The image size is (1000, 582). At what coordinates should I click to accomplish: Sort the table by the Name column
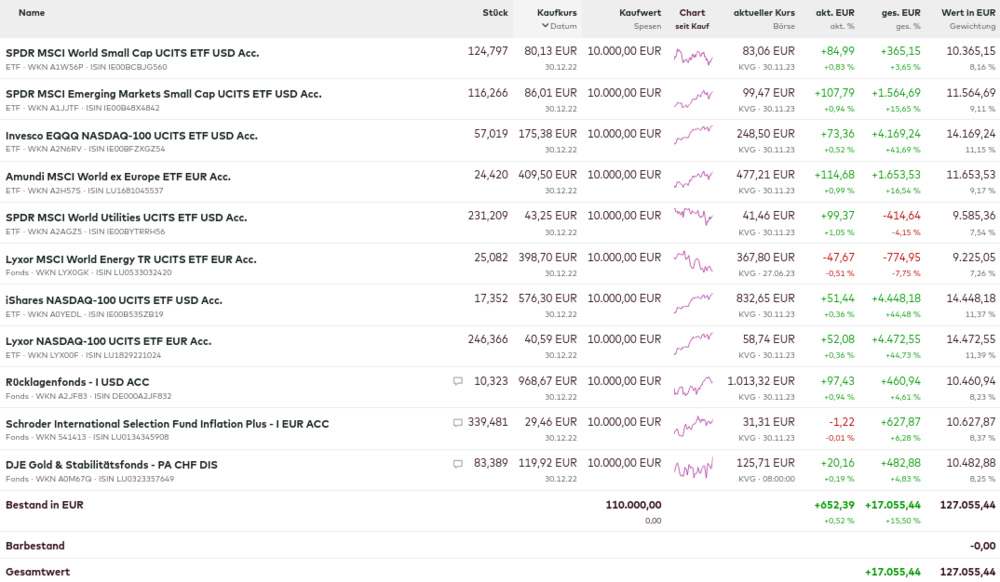pos(32,13)
